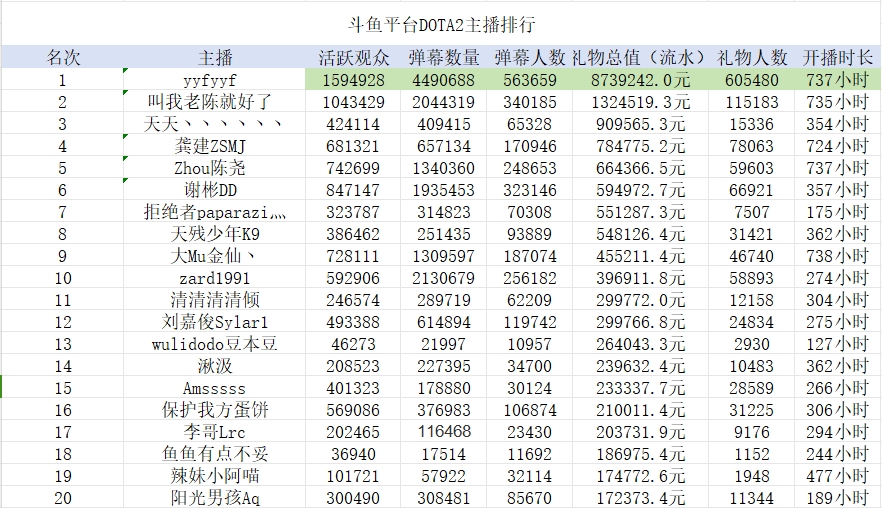
Task: Click the 礼物总值（流水） column header
Action: 640,57
